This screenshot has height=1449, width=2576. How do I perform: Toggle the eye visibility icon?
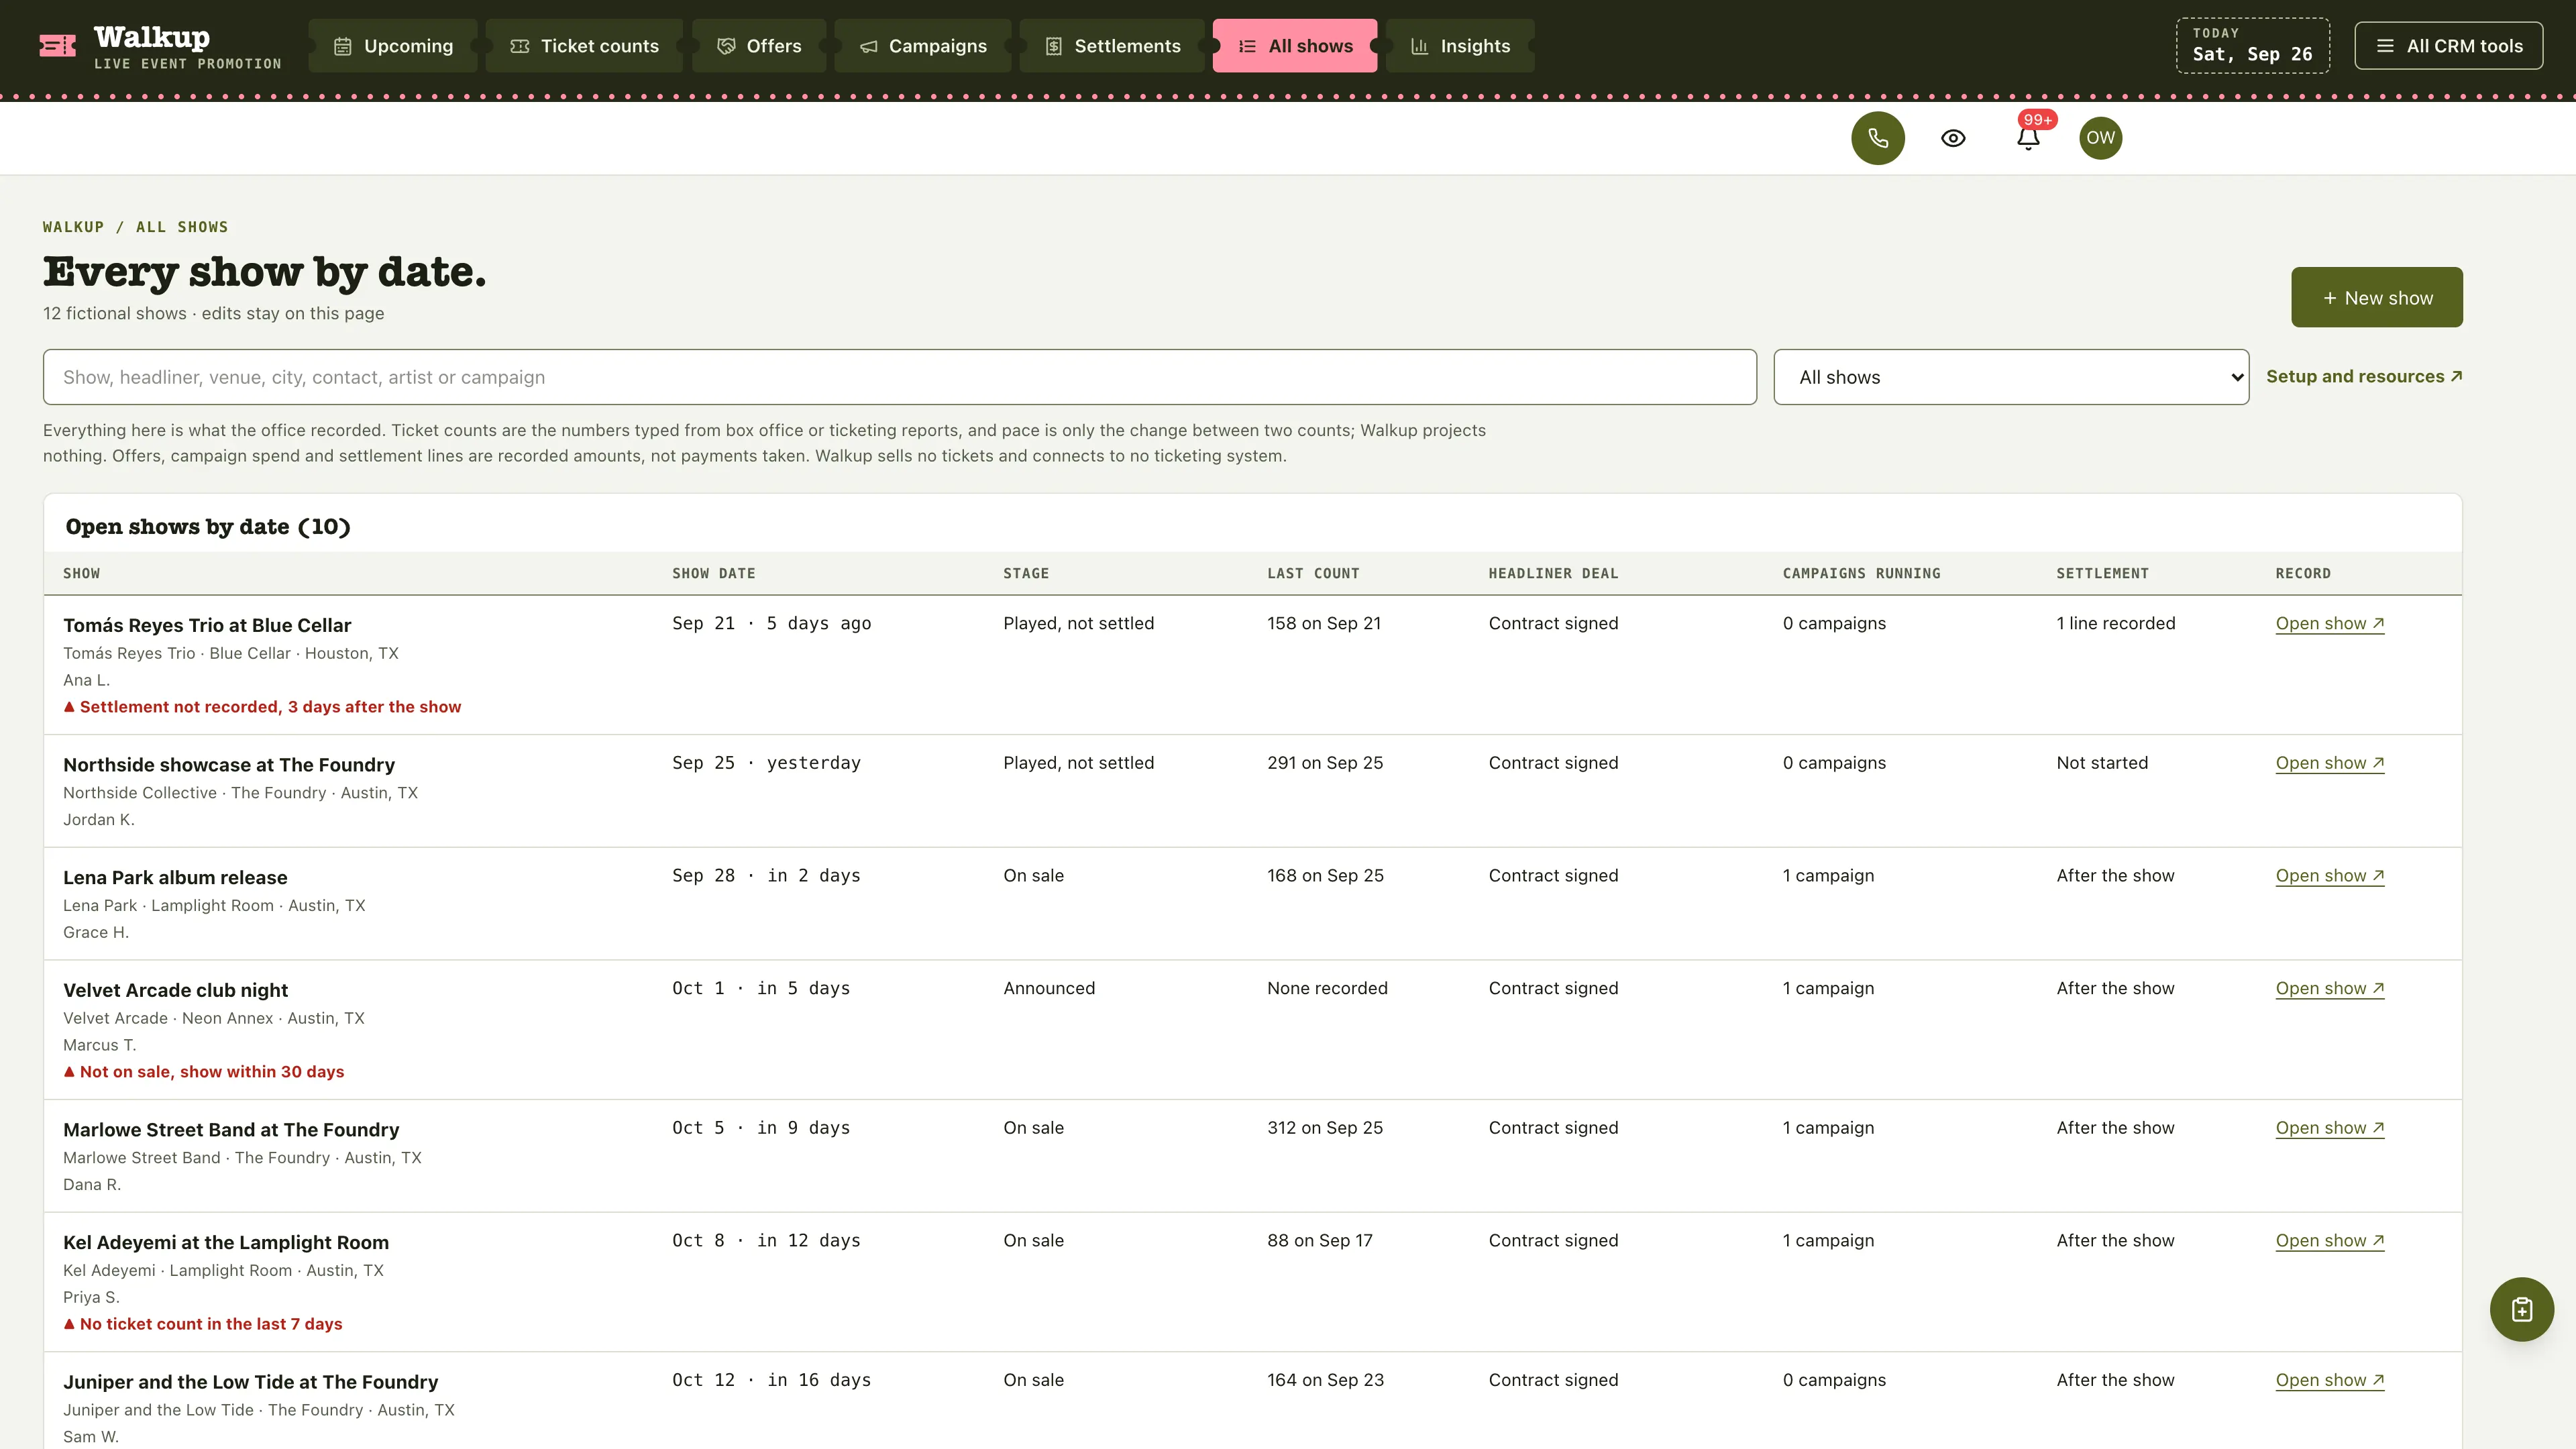(x=1953, y=138)
